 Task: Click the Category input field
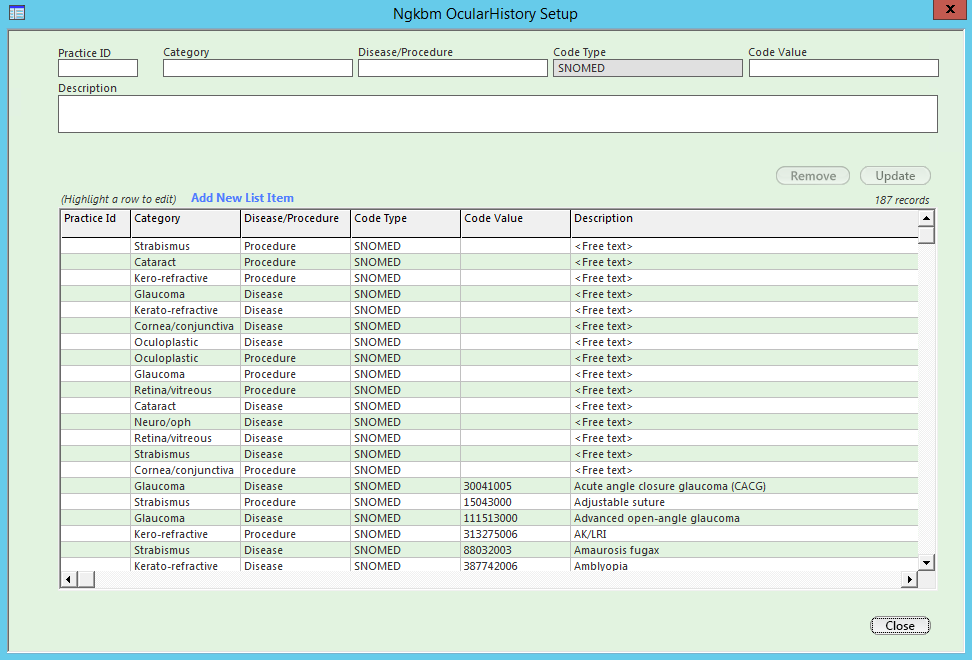(x=258, y=68)
